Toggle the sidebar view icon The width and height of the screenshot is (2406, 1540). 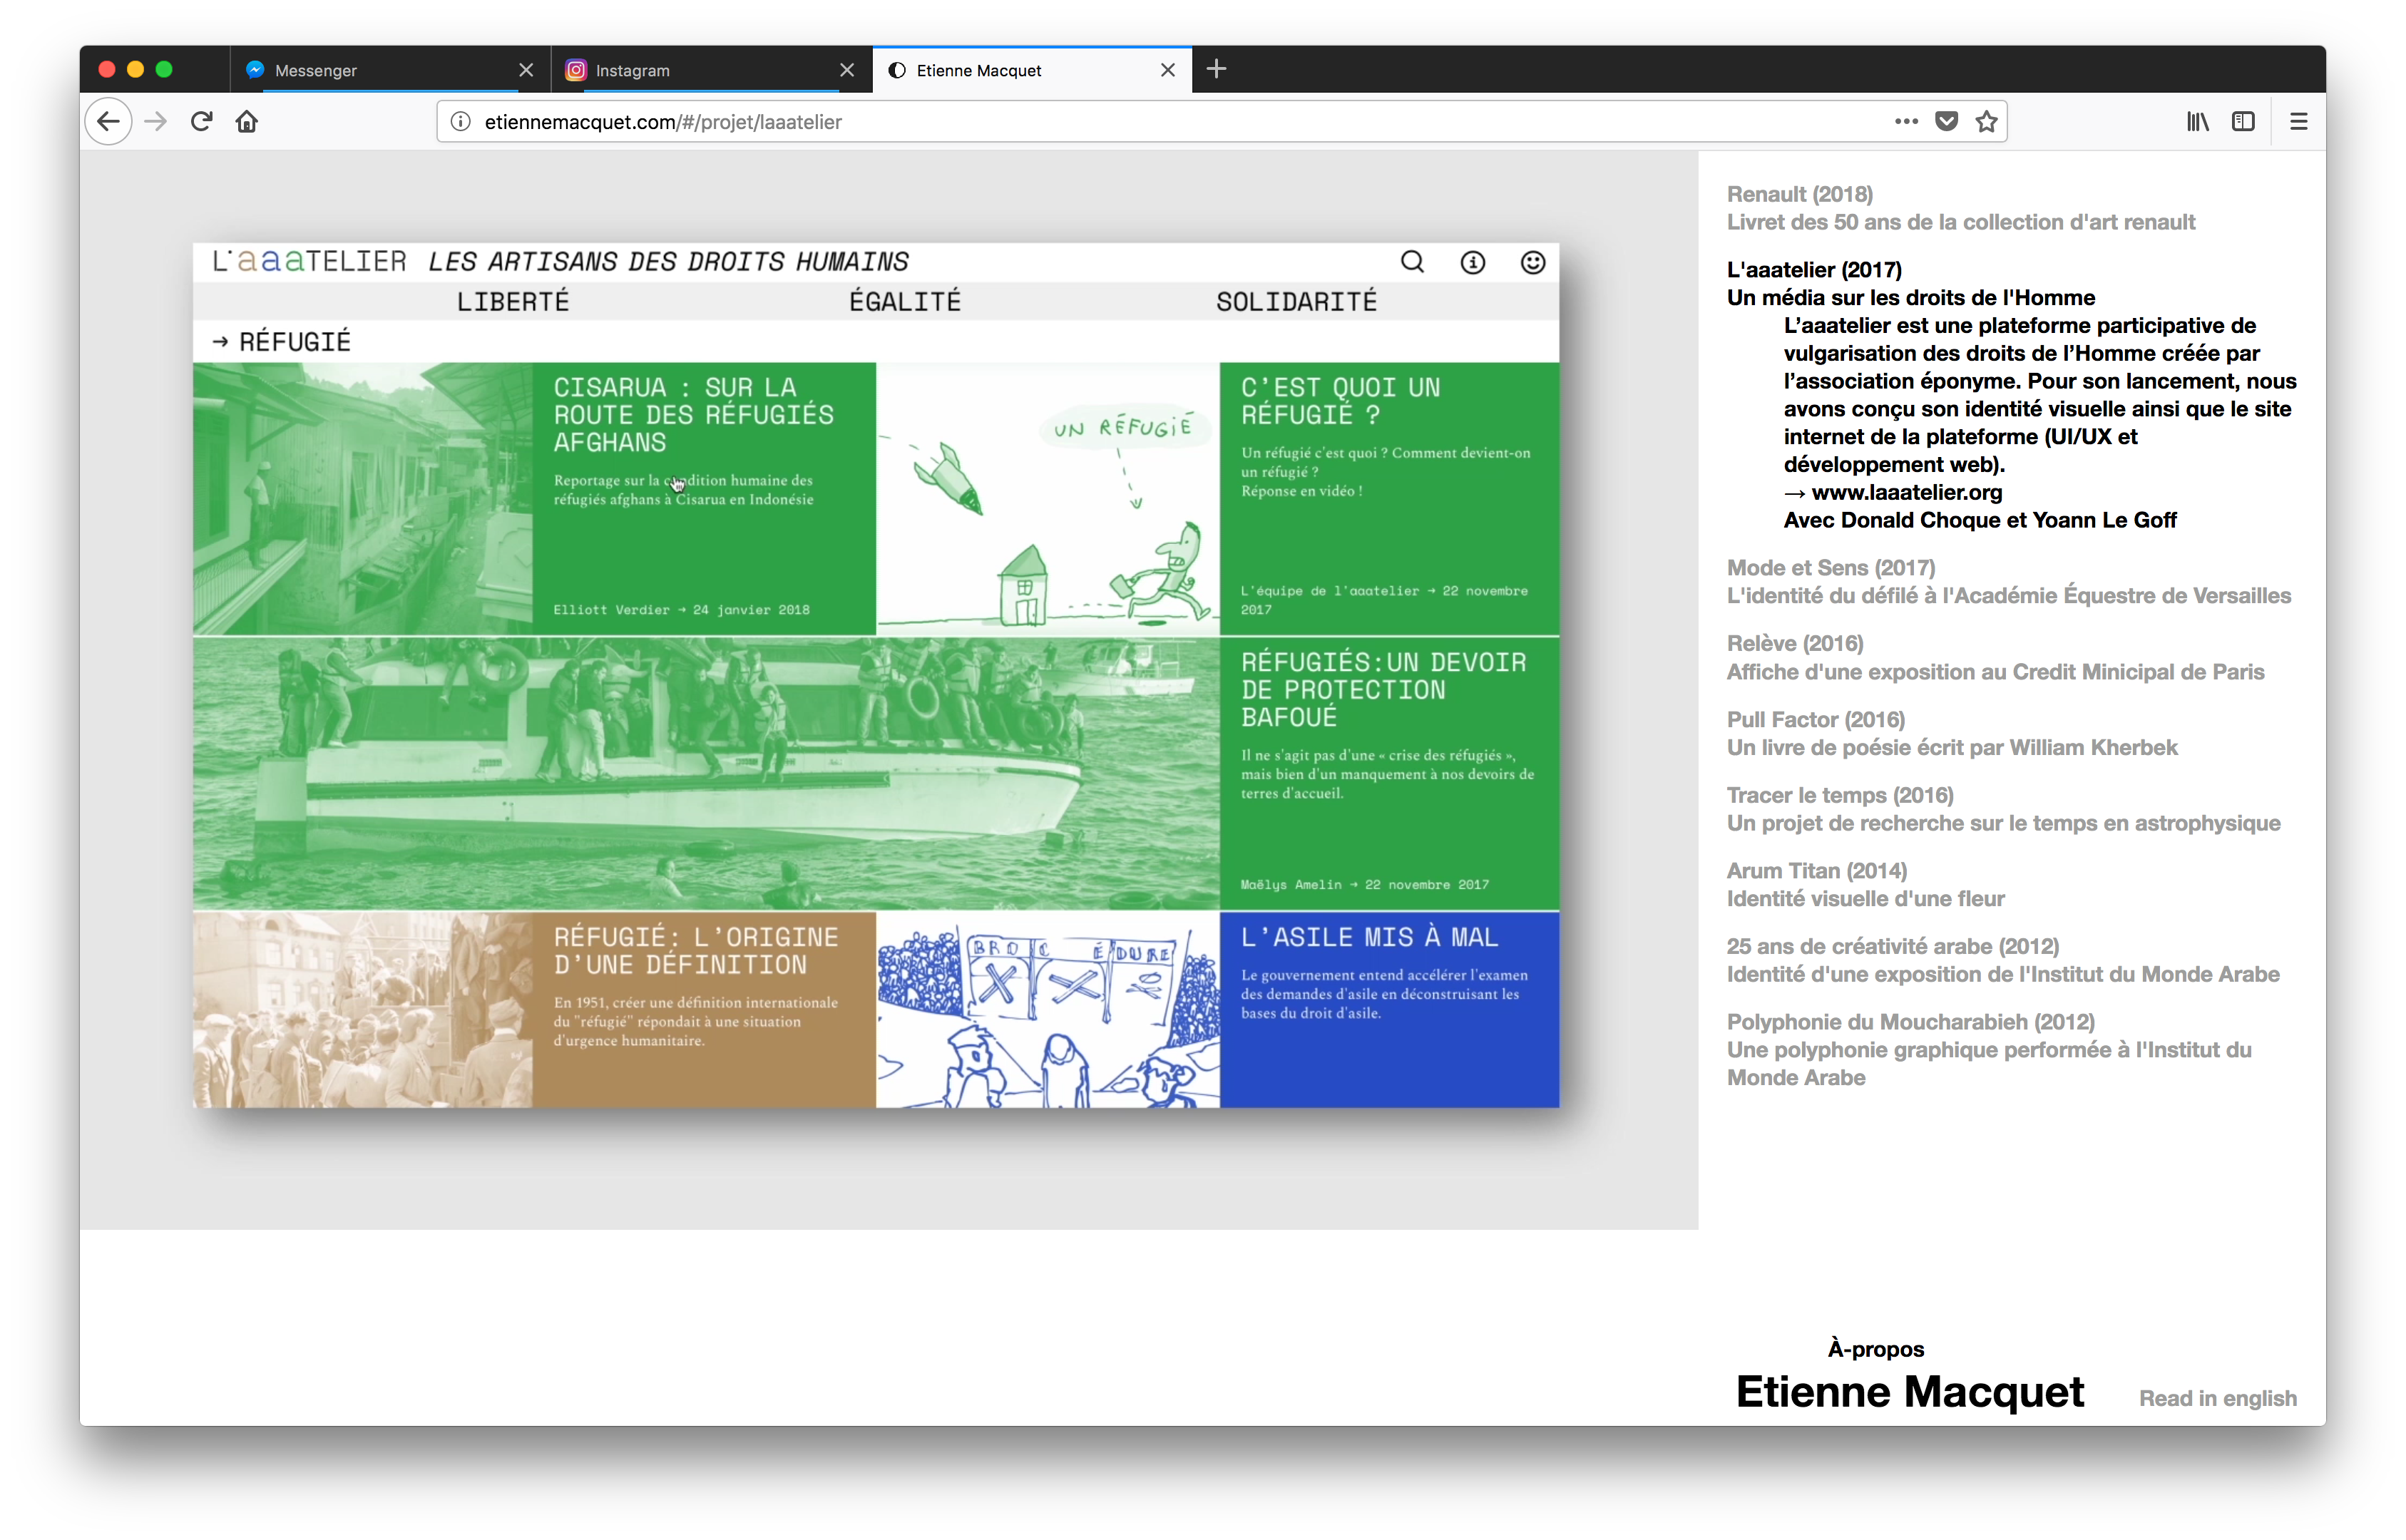click(x=2243, y=122)
